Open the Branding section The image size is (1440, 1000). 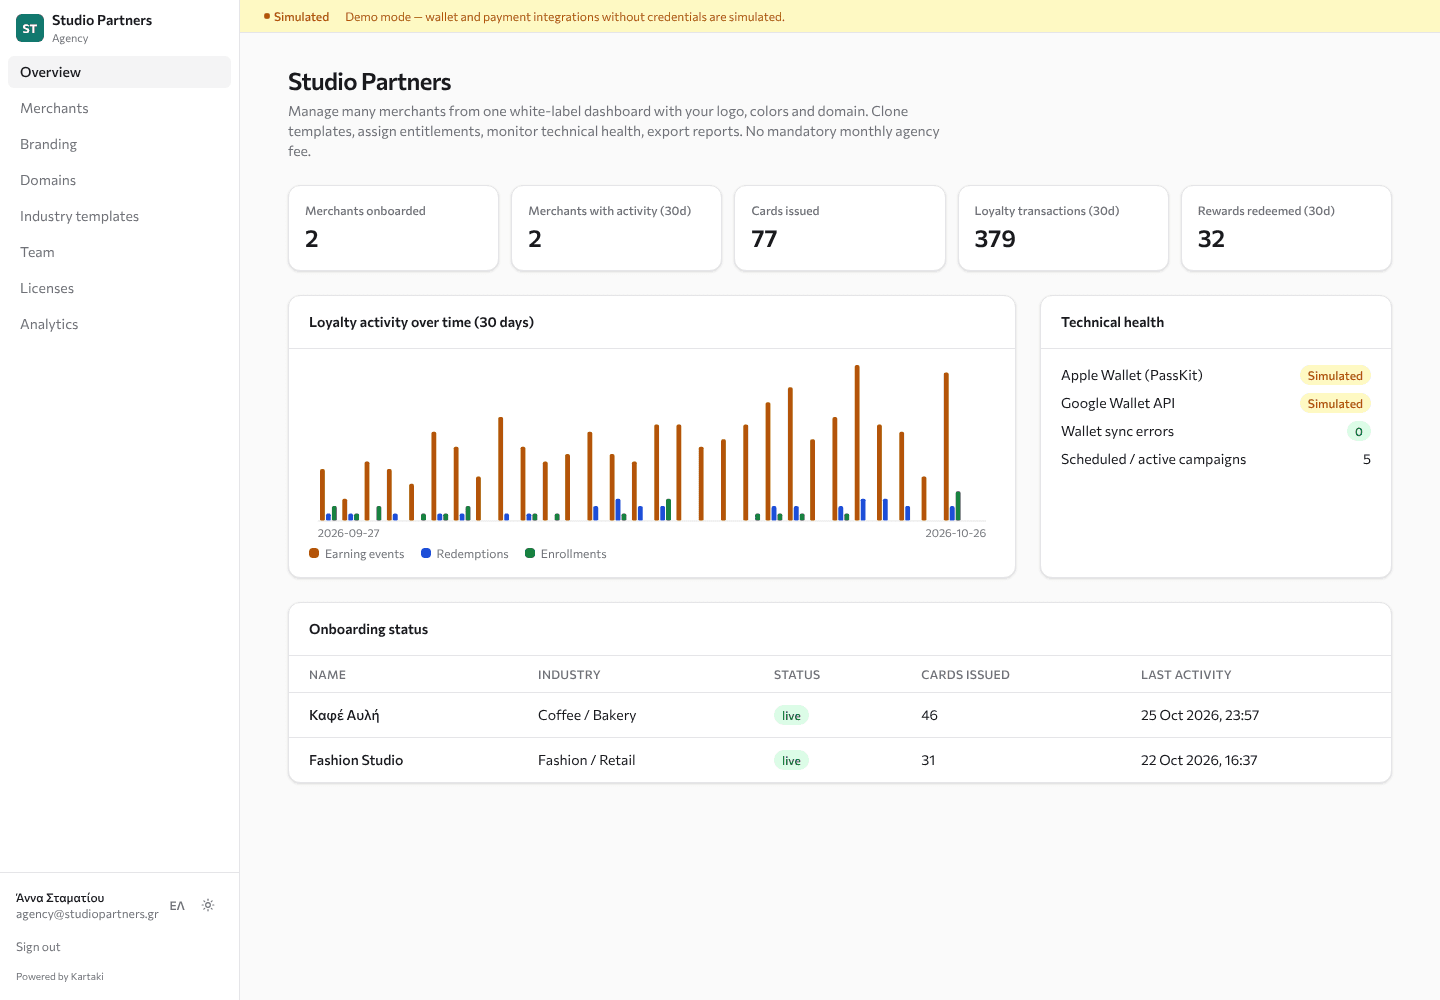click(119, 144)
